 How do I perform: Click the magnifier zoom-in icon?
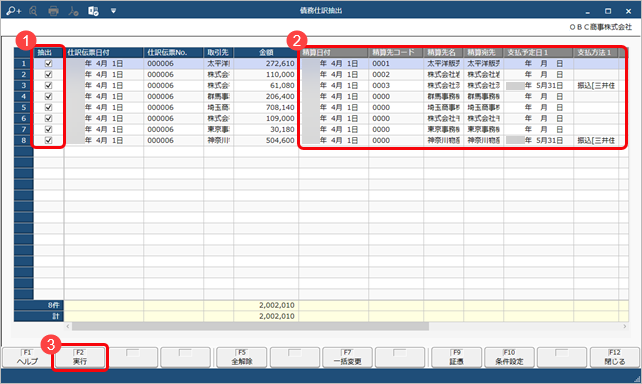coord(14,11)
